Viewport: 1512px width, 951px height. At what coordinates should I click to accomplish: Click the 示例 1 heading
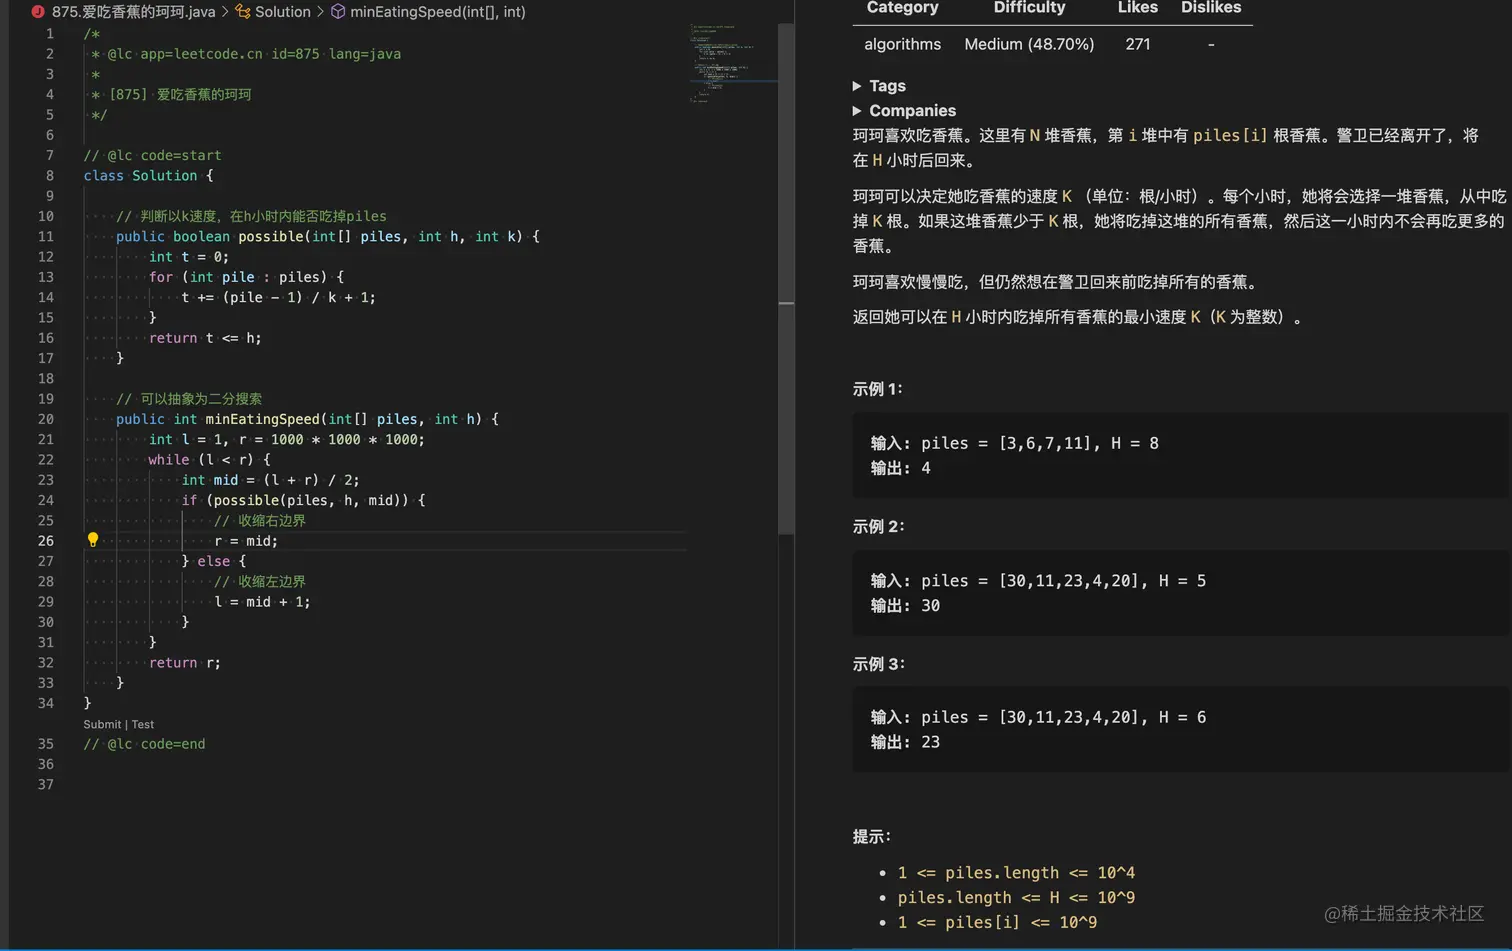coord(878,389)
